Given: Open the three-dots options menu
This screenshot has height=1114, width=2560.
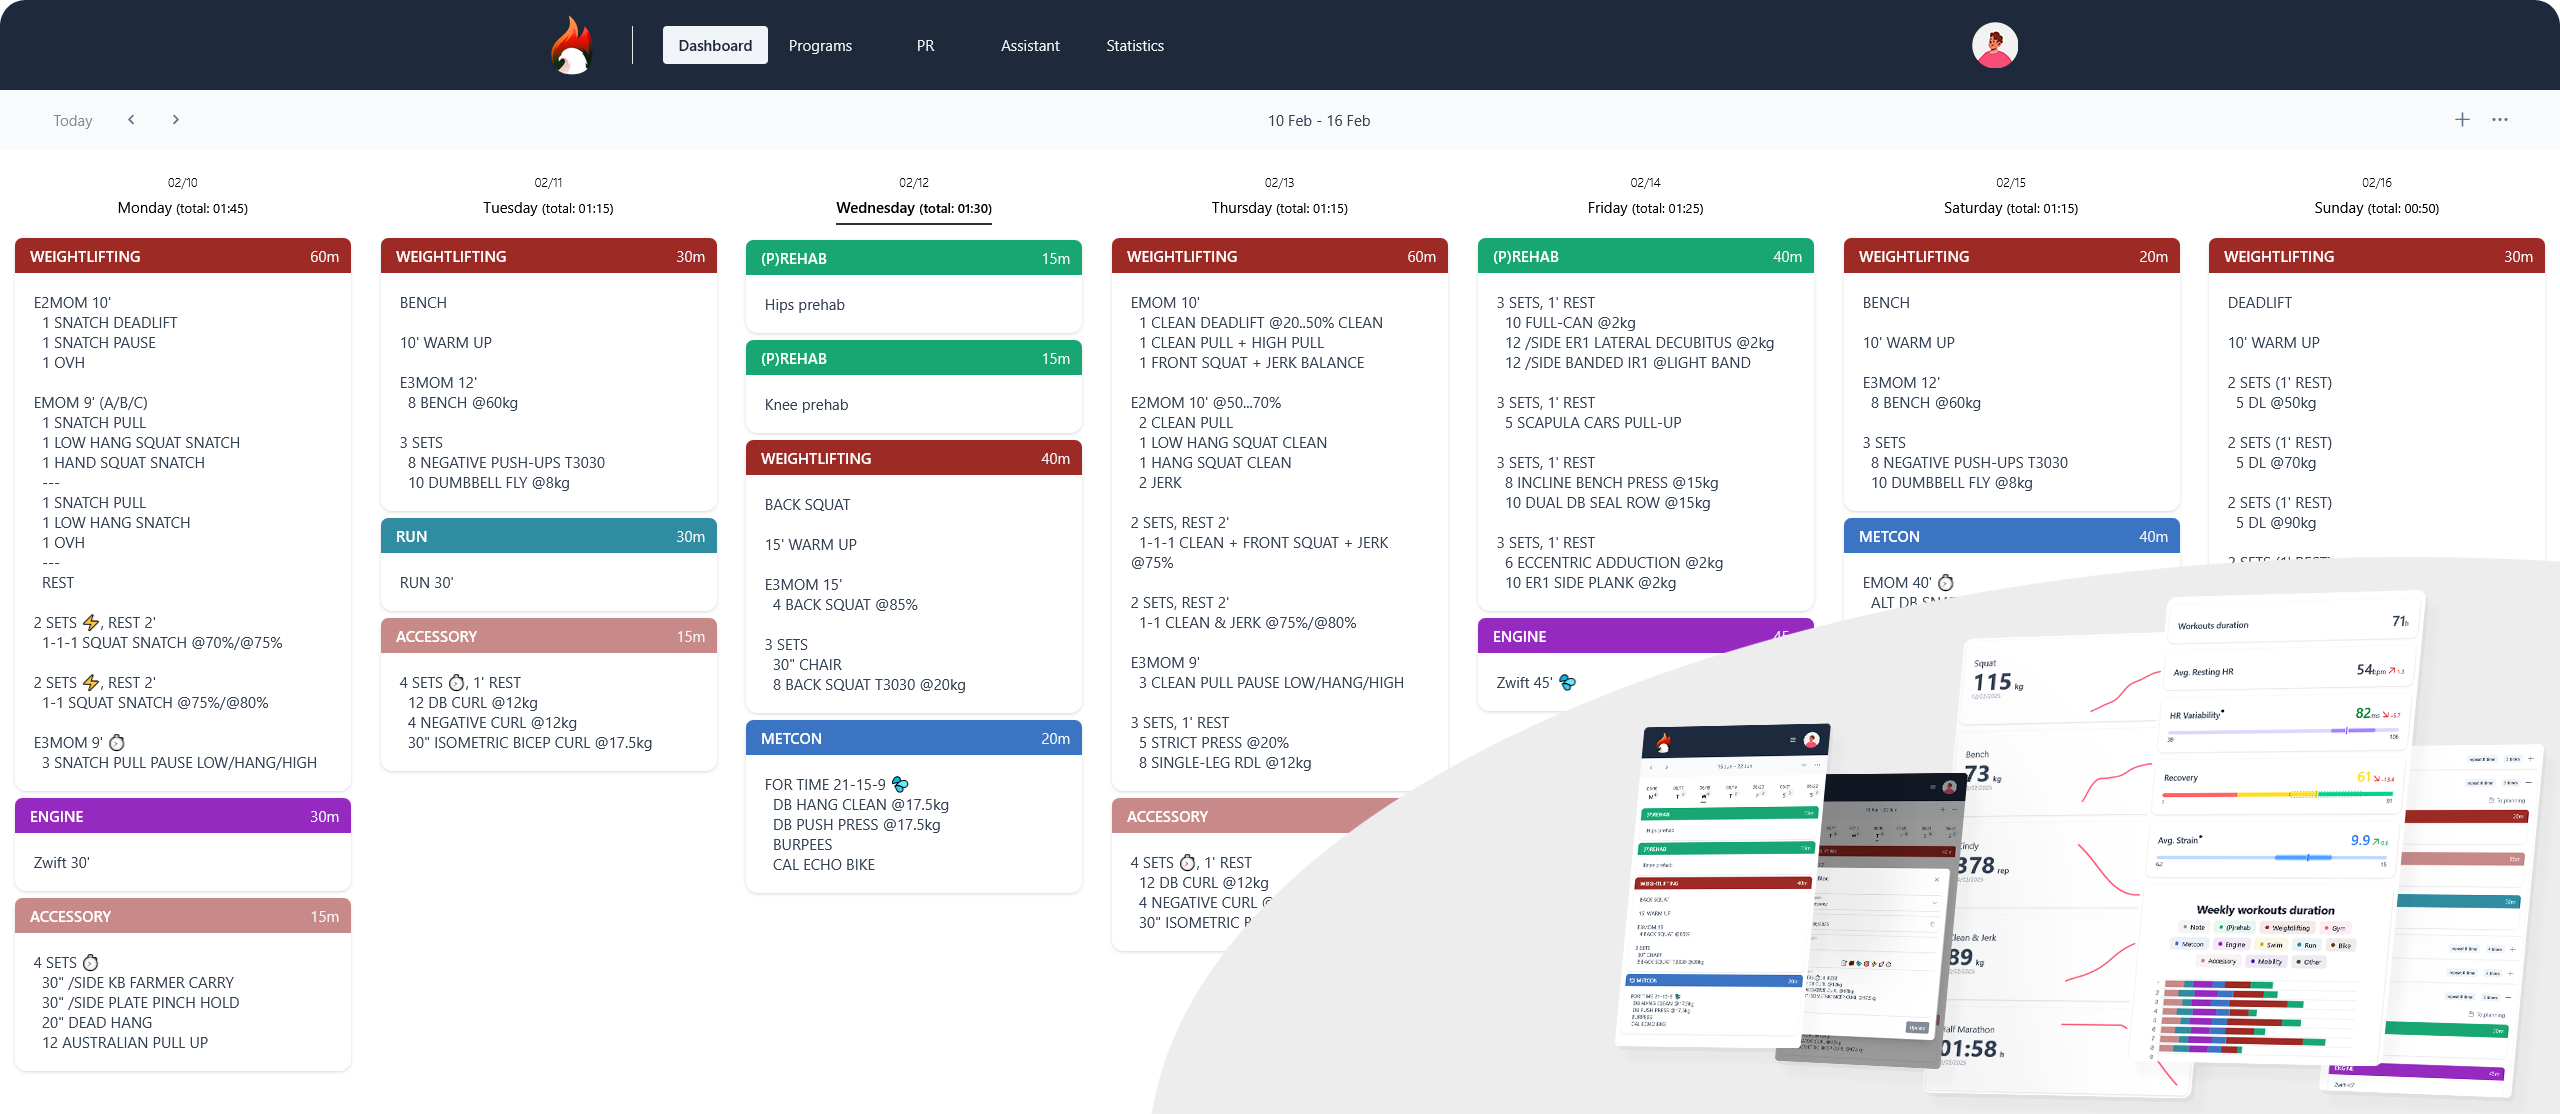Looking at the screenshot, I should (2500, 120).
